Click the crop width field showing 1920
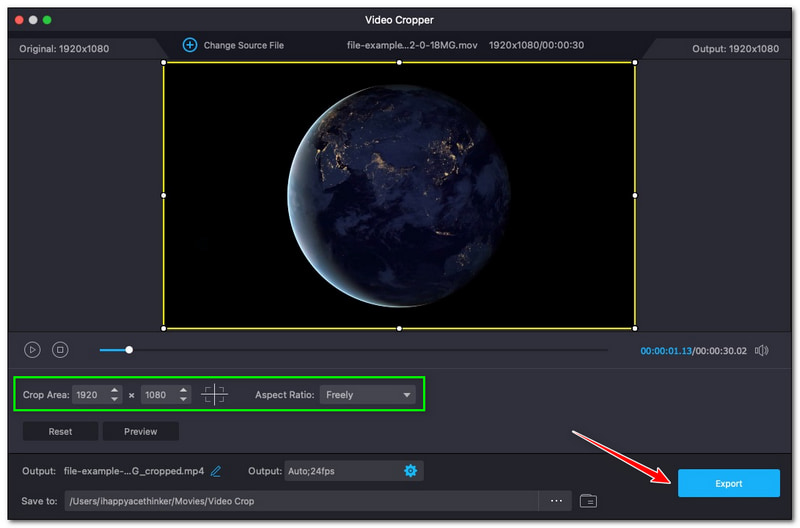This screenshot has width=800, height=528. coord(90,395)
